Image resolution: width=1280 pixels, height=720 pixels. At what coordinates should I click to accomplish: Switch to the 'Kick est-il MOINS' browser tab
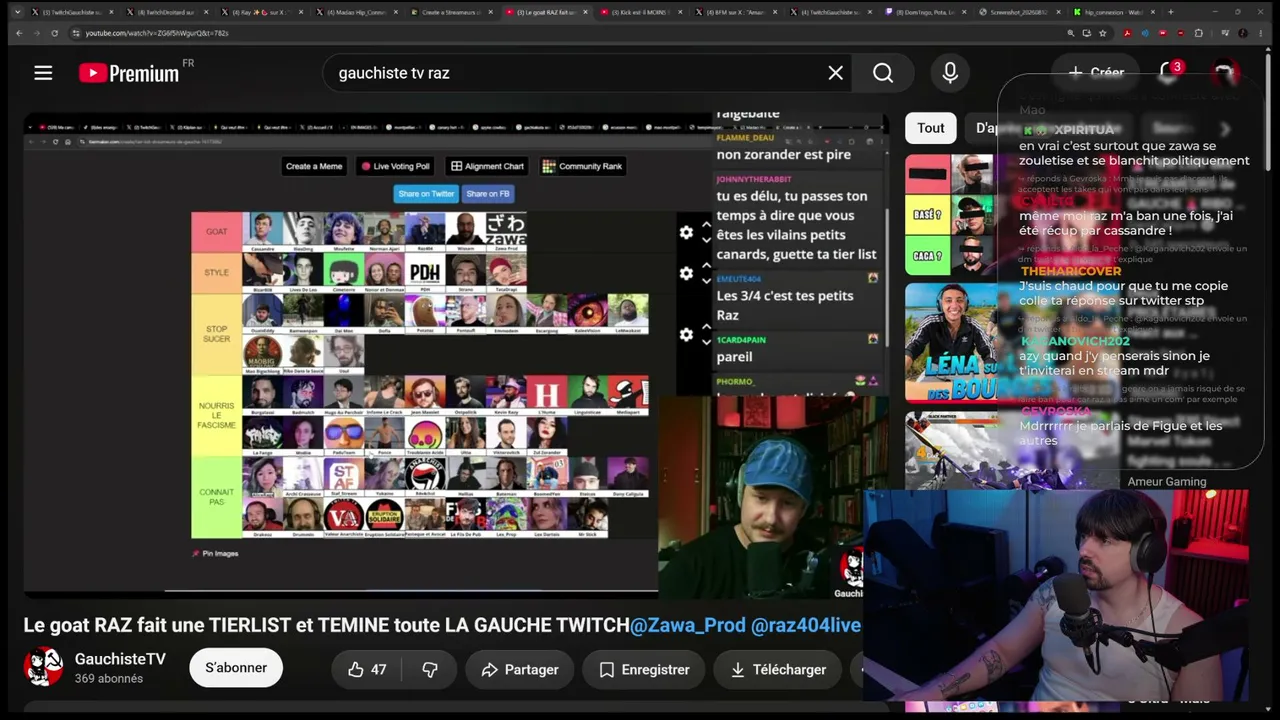click(x=642, y=12)
